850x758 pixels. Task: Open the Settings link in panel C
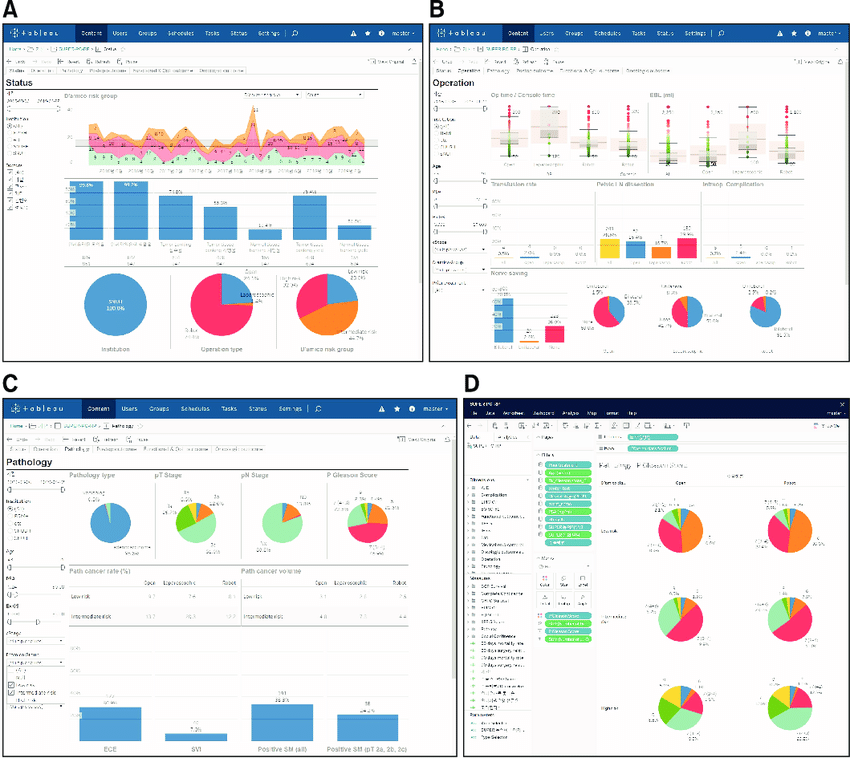click(291, 409)
